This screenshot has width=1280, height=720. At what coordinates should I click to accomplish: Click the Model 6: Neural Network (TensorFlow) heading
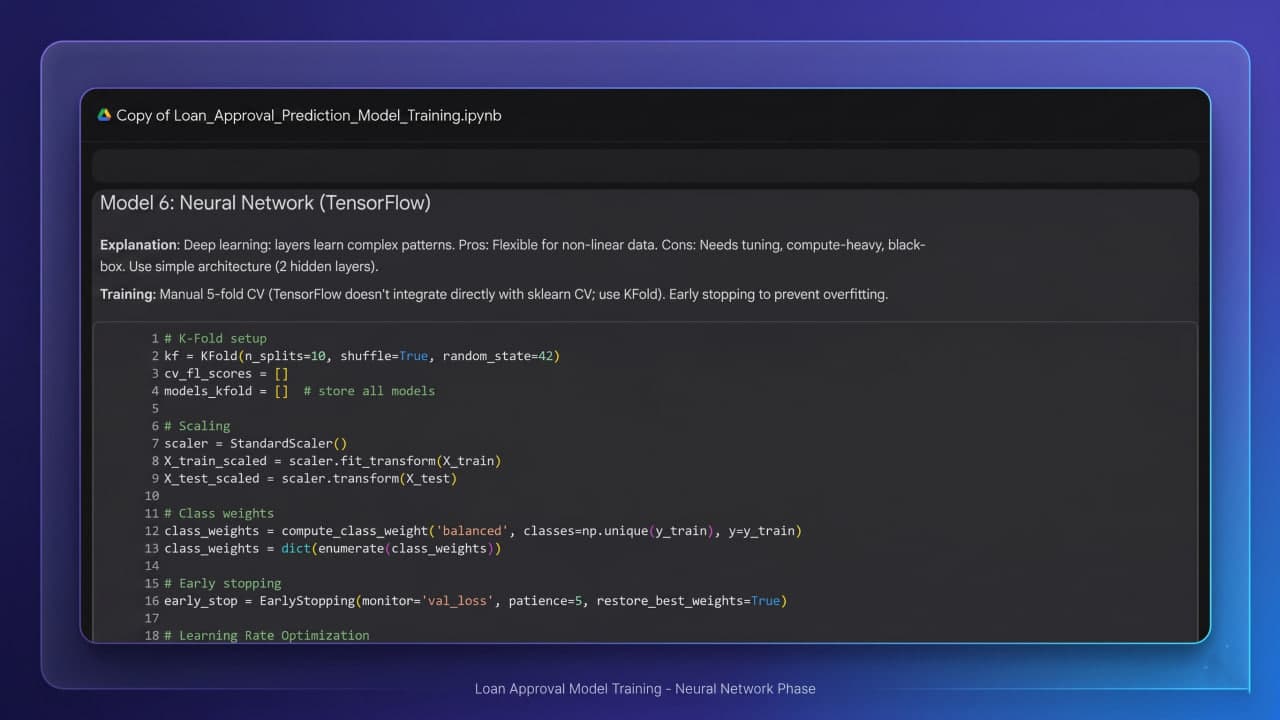[x=265, y=203]
